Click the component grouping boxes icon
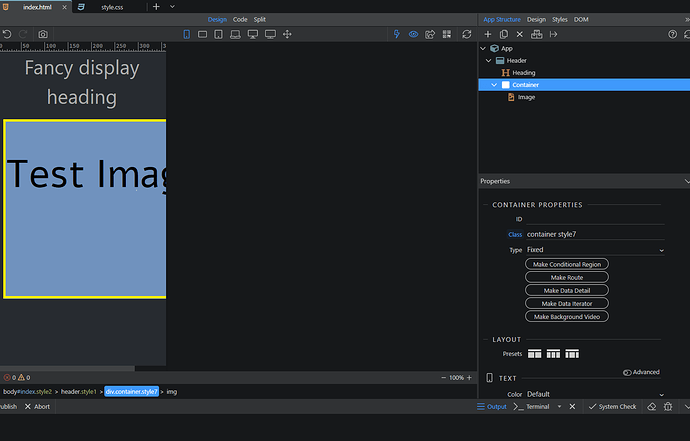The image size is (690, 441). coord(536,34)
